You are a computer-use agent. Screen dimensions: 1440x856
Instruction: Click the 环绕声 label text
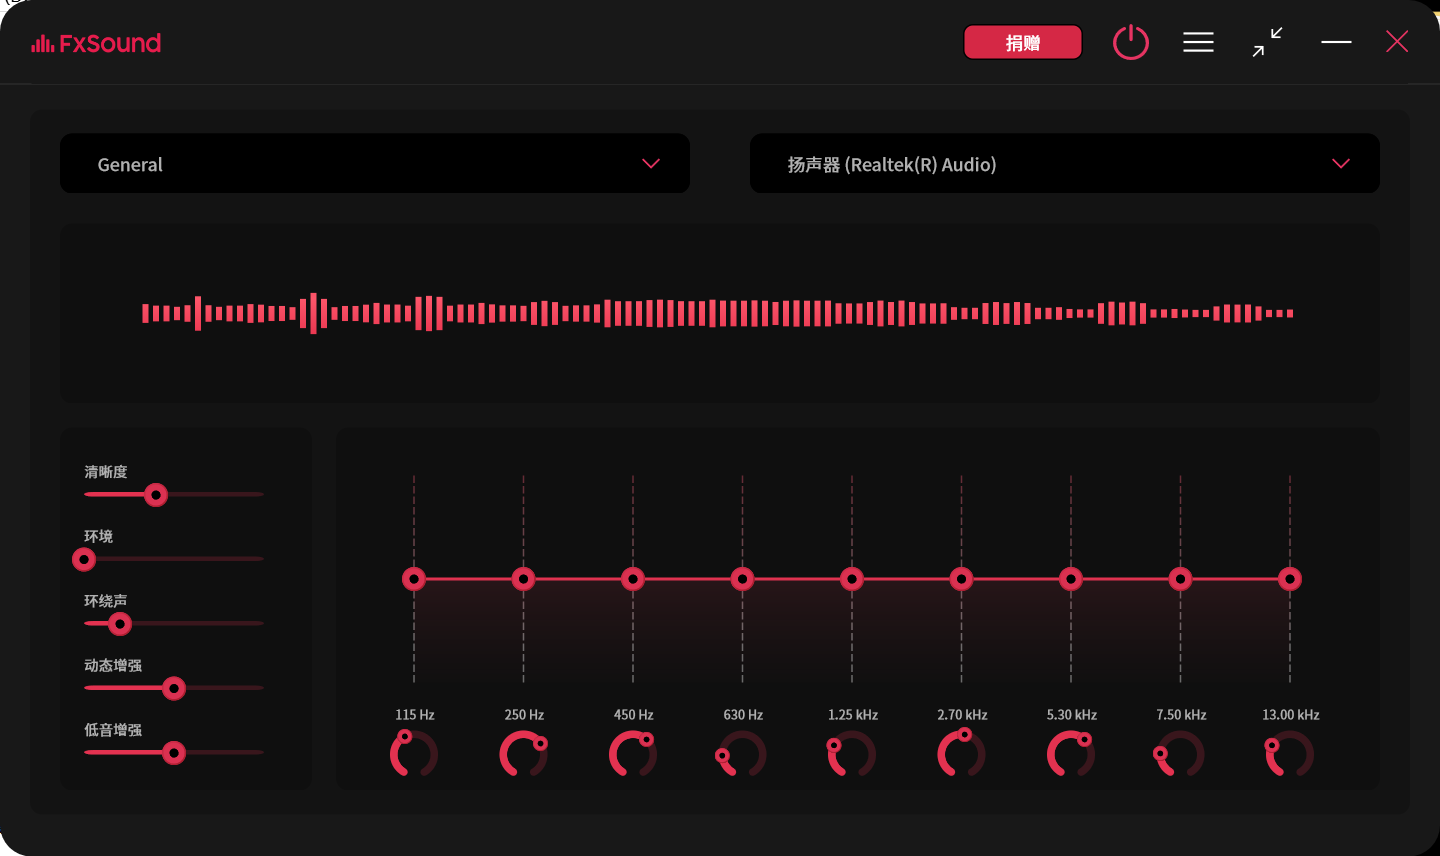click(106, 601)
